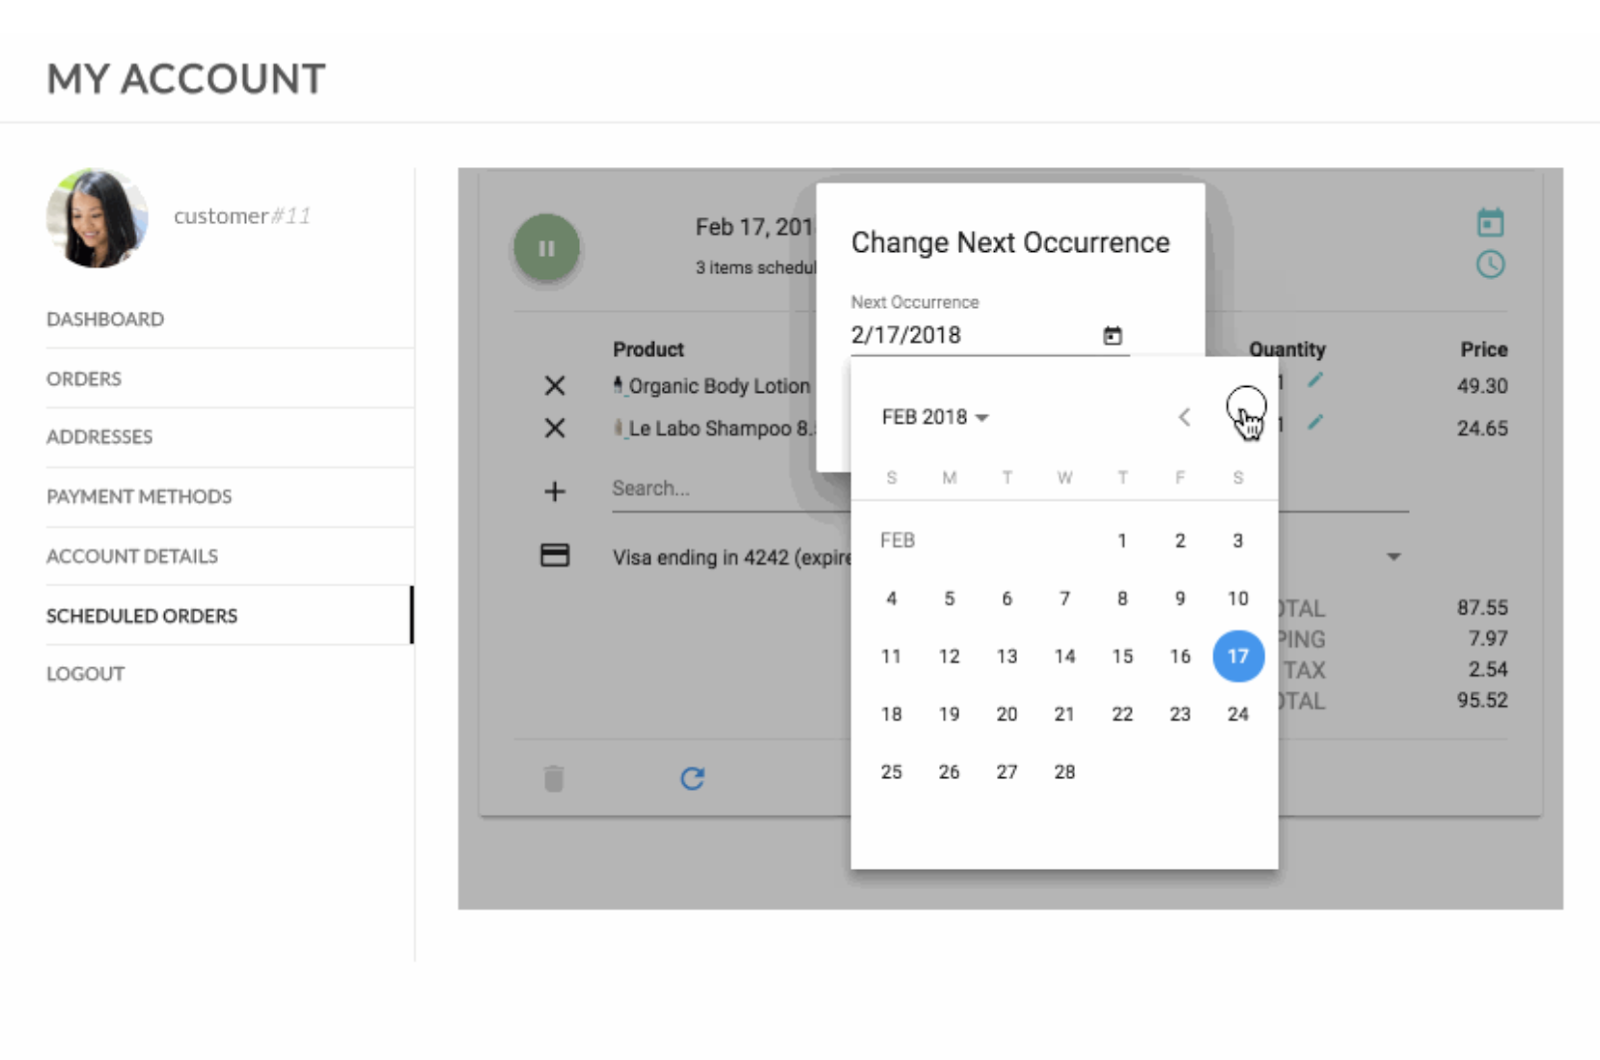Click the clock history icon
This screenshot has width=1600, height=1060.
point(1489,264)
